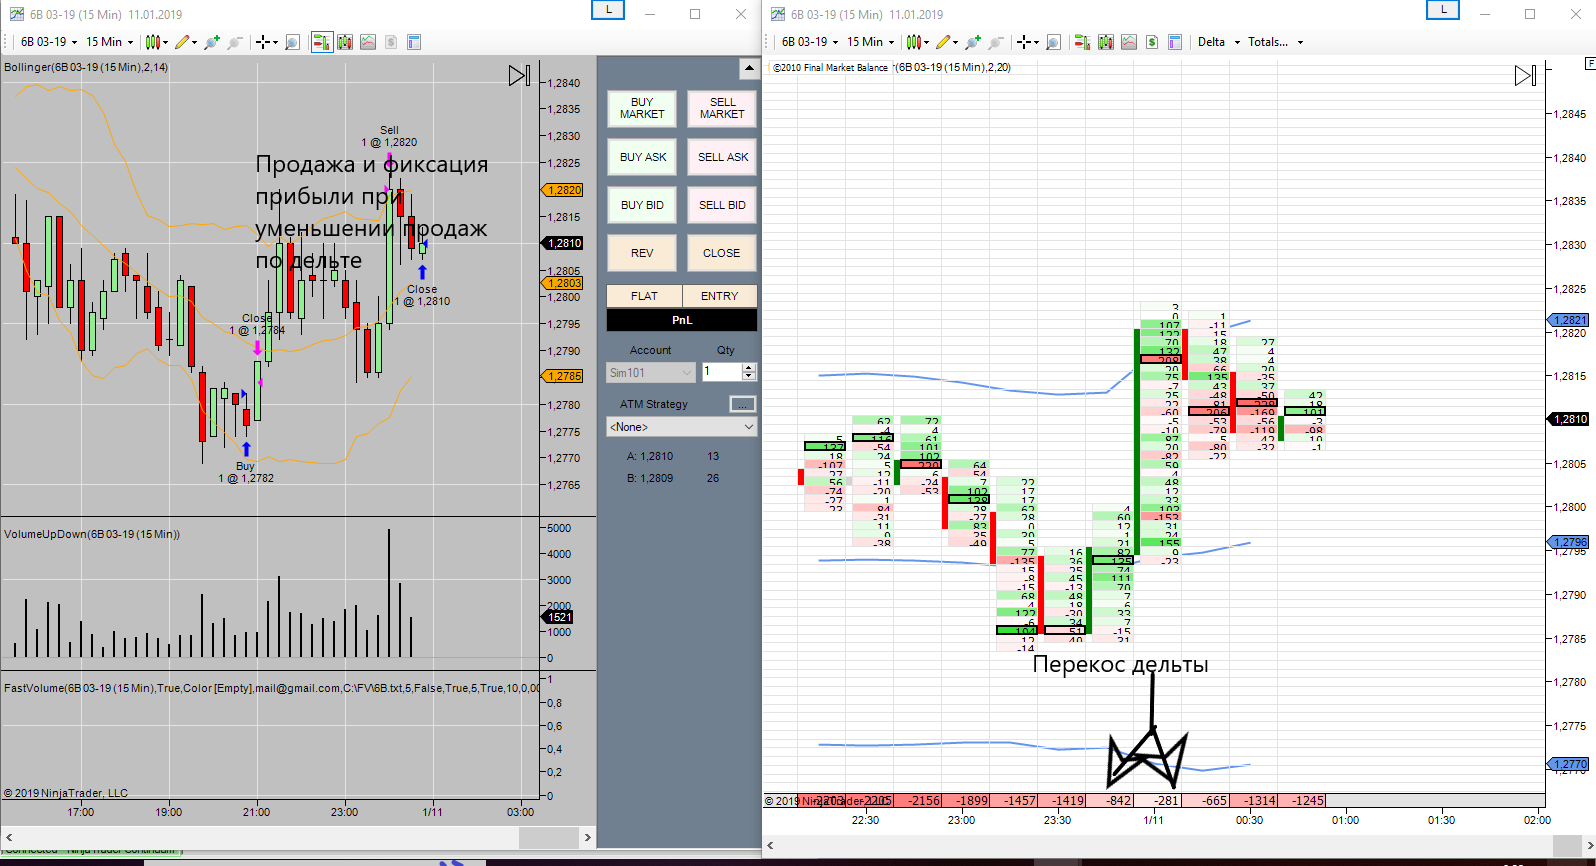Click SELL ASK button
This screenshot has width=1596, height=866.
pos(722,157)
